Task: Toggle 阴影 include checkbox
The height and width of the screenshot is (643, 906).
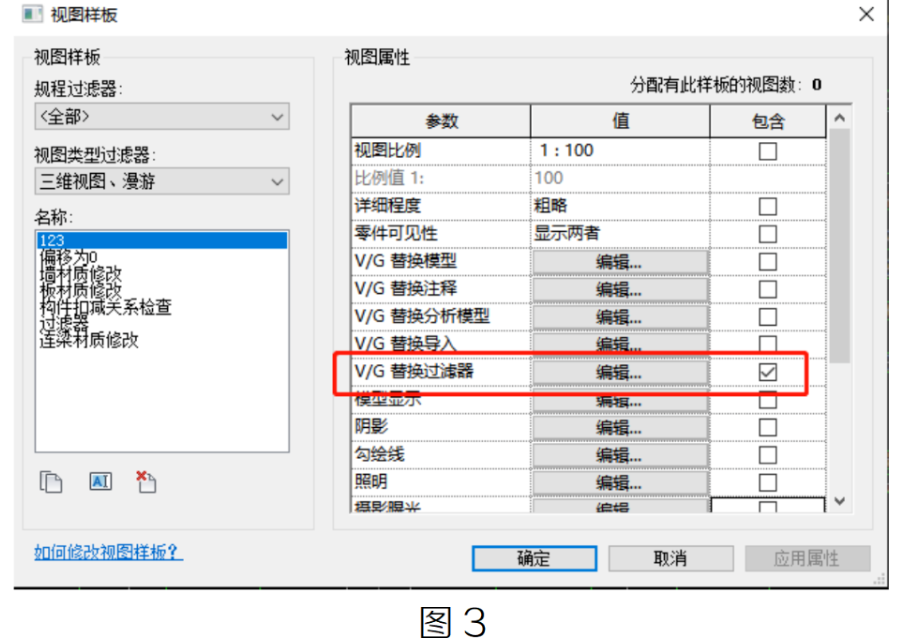Action: [767, 428]
